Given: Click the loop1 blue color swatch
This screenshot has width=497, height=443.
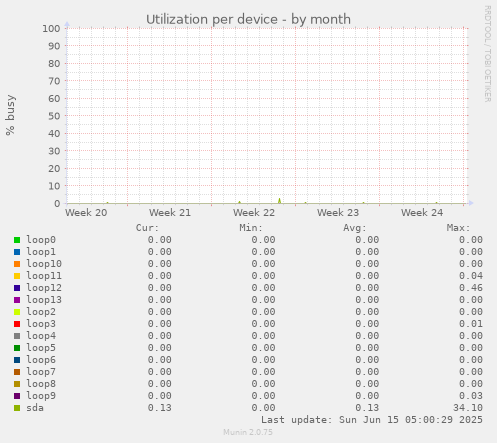Looking at the screenshot, I should coord(17,252).
